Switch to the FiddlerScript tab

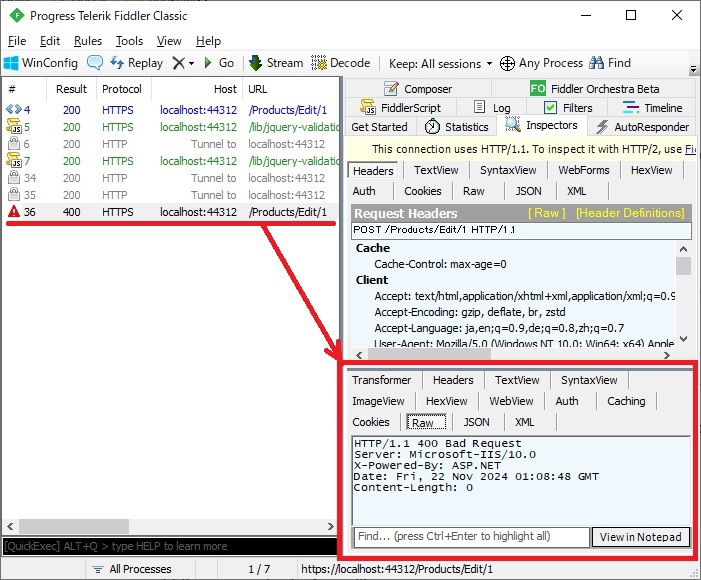[x=401, y=108]
